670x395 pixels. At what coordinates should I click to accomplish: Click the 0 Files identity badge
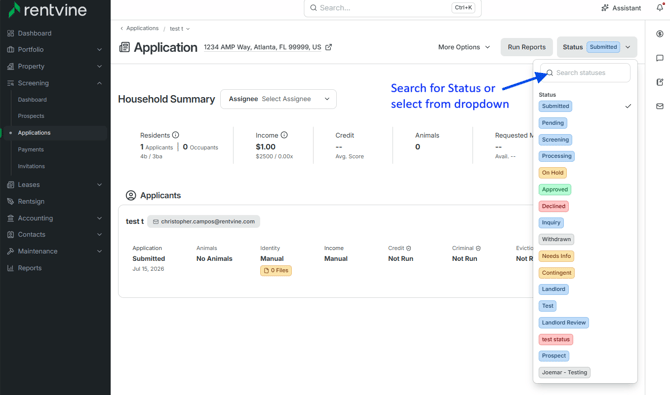coord(276,271)
